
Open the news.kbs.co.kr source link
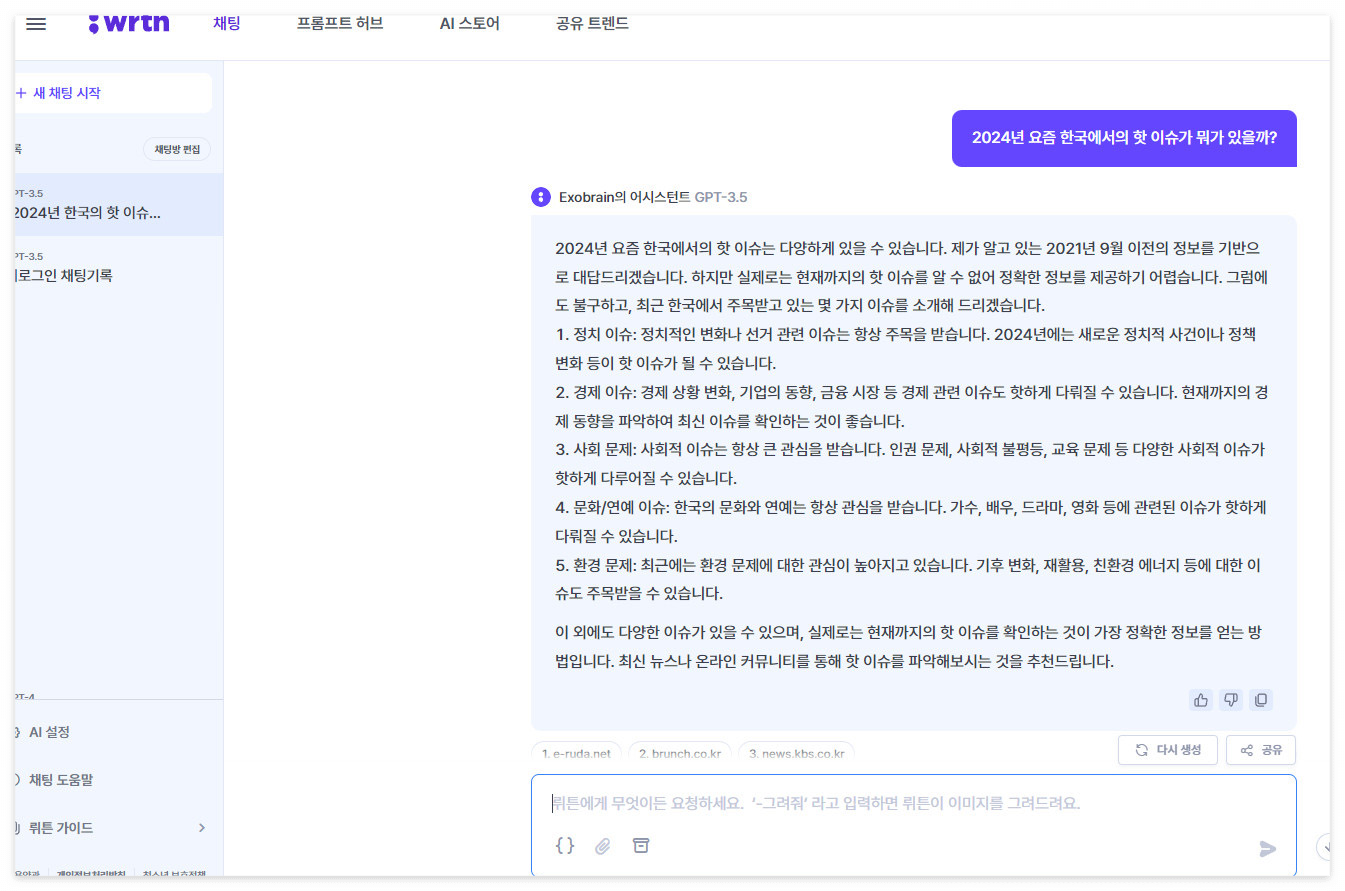796,753
